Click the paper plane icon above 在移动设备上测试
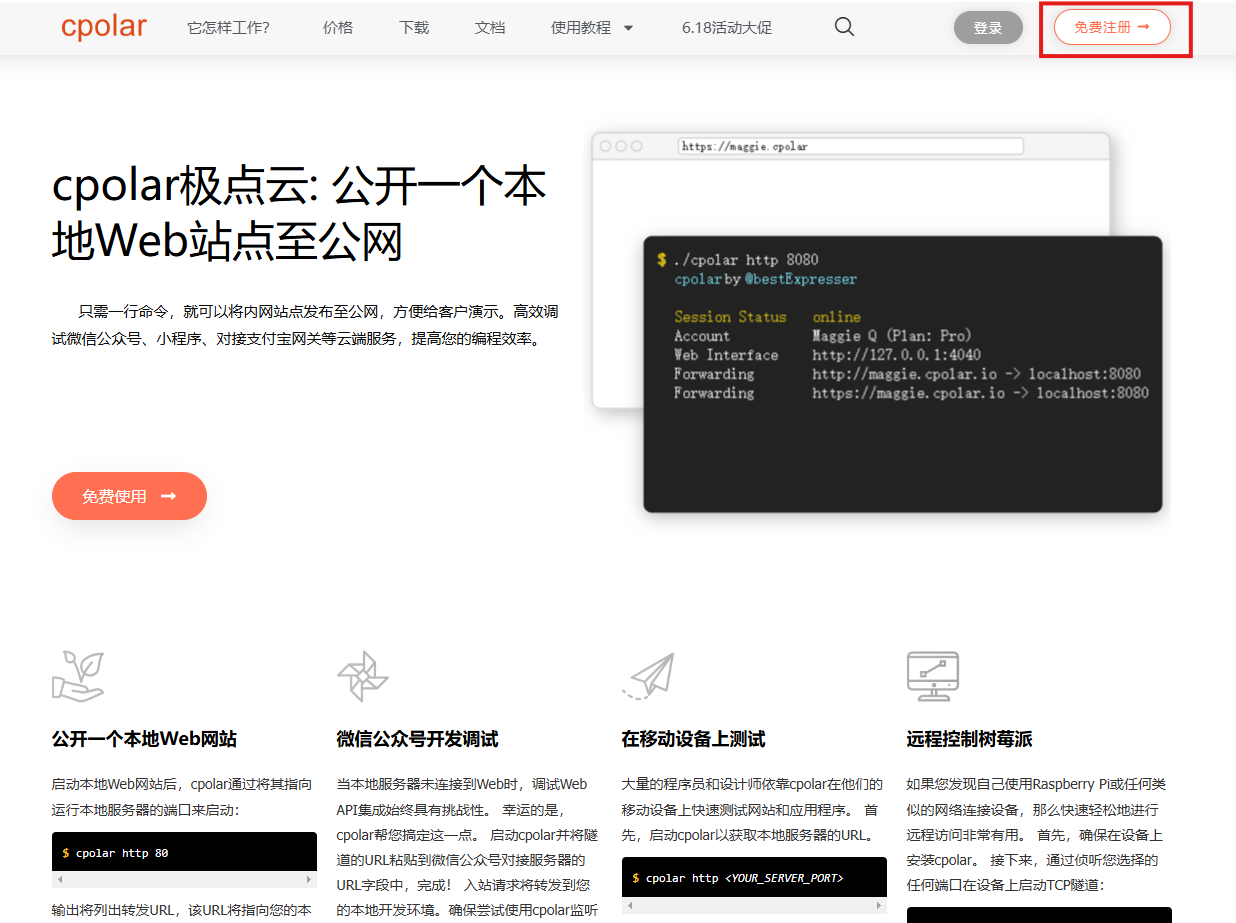Screen dimensions: 1236x923 [648, 676]
